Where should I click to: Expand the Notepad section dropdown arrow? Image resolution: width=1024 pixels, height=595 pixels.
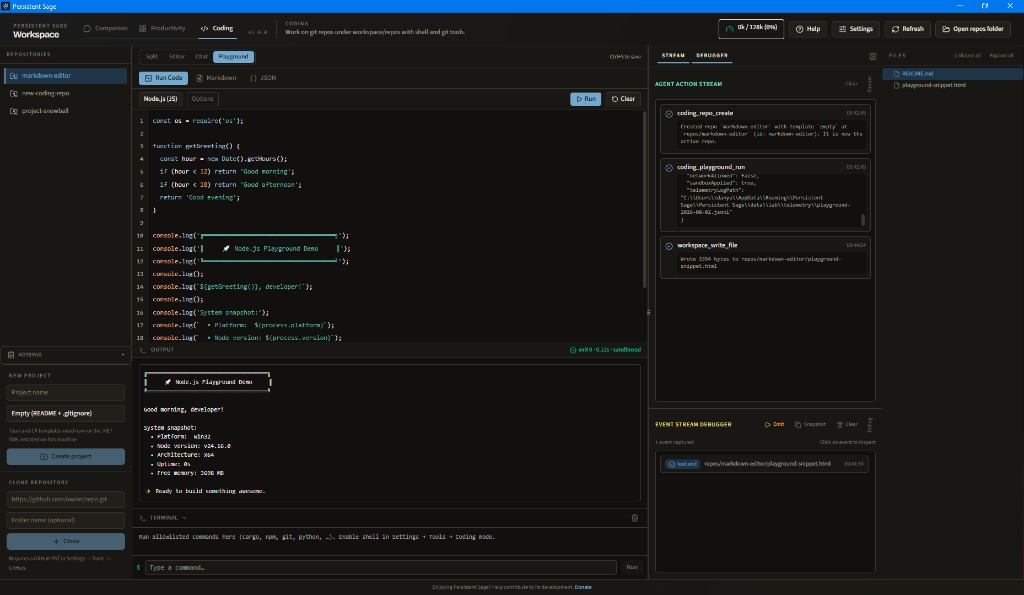[x=123, y=355]
